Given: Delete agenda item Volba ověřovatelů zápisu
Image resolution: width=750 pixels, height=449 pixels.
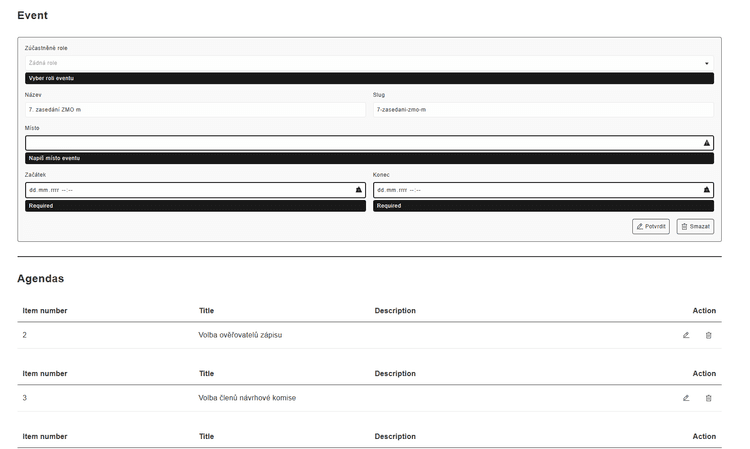Looking at the screenshot, I should click(708, 335).
